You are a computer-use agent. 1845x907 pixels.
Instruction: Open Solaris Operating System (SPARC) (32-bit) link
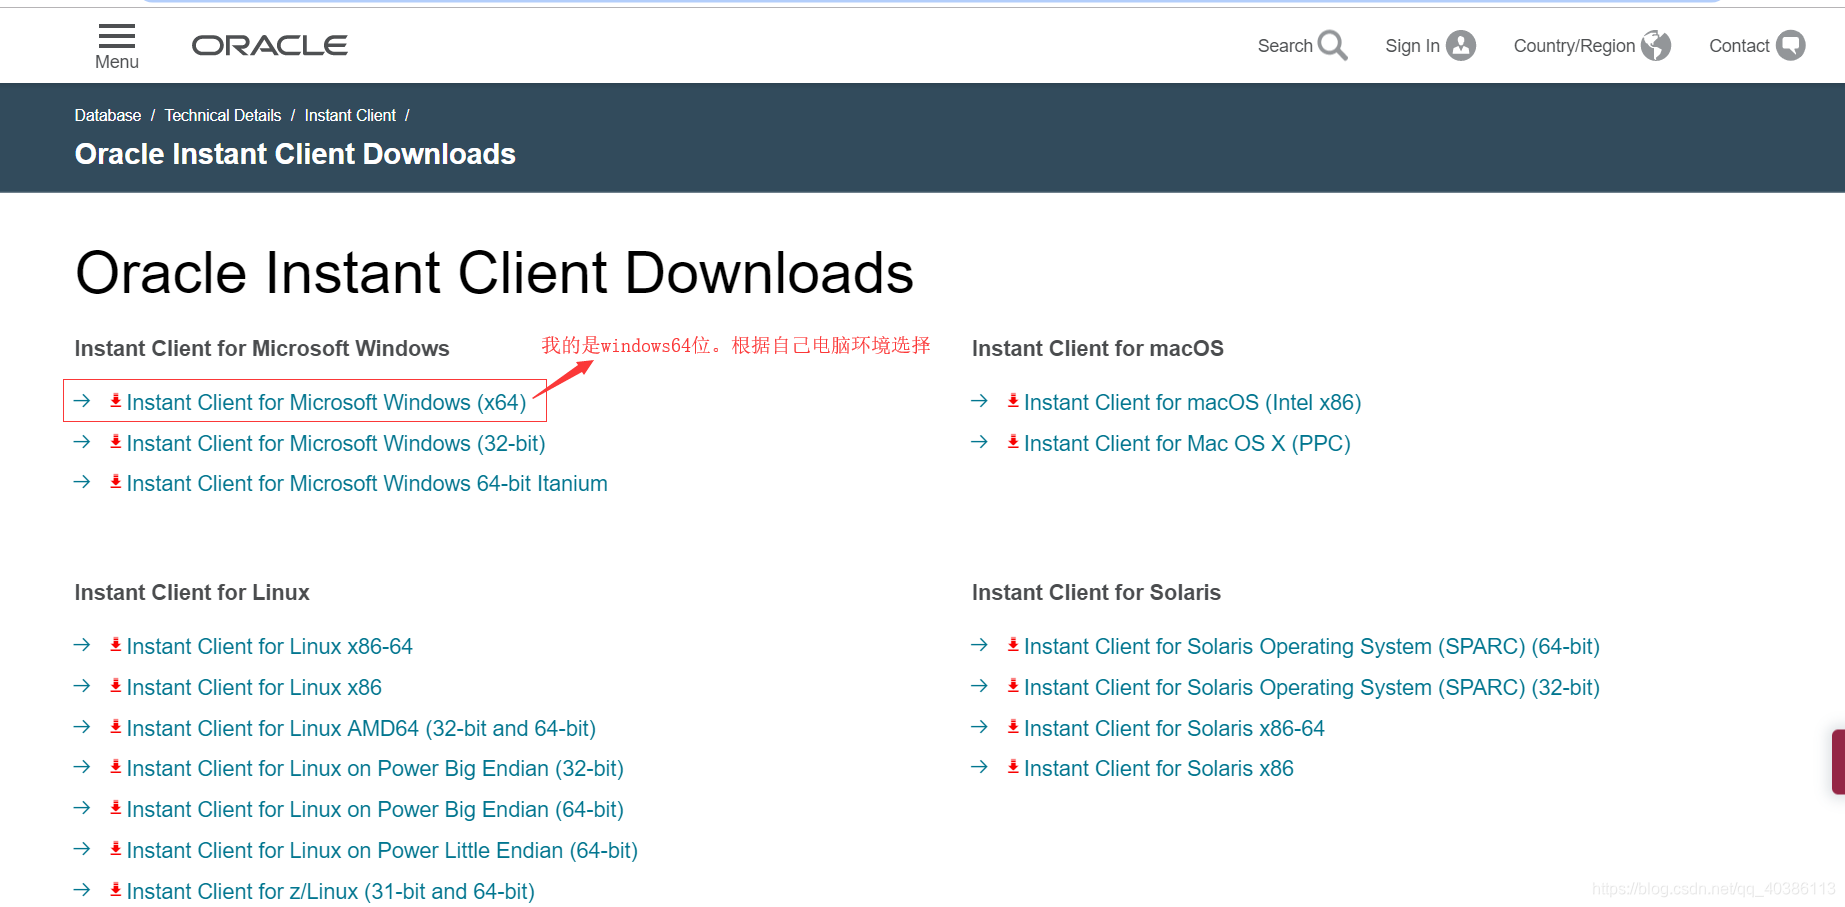1312,687
